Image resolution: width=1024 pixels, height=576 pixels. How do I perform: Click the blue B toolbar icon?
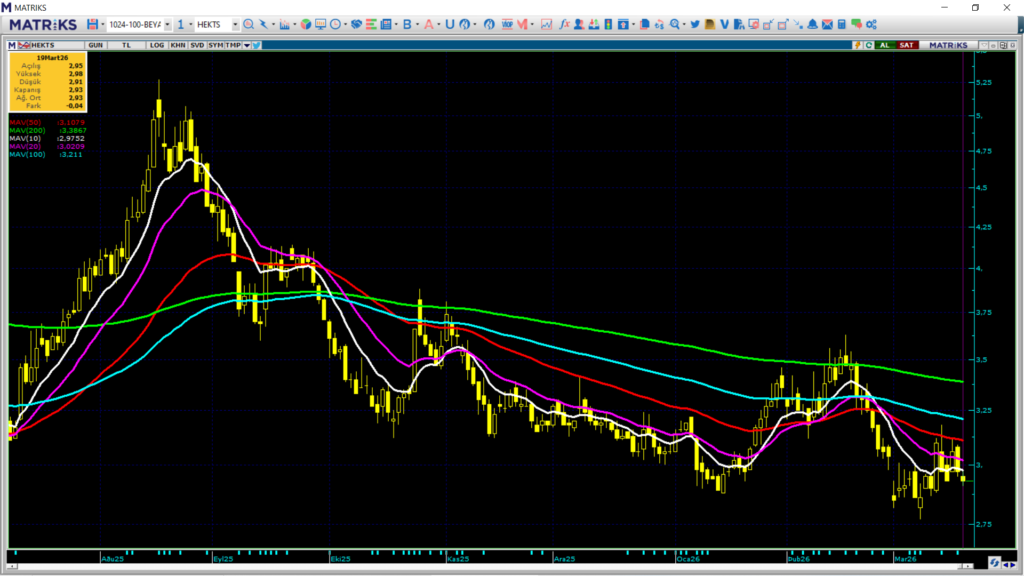pyautogui.click(x=407, y=24)
